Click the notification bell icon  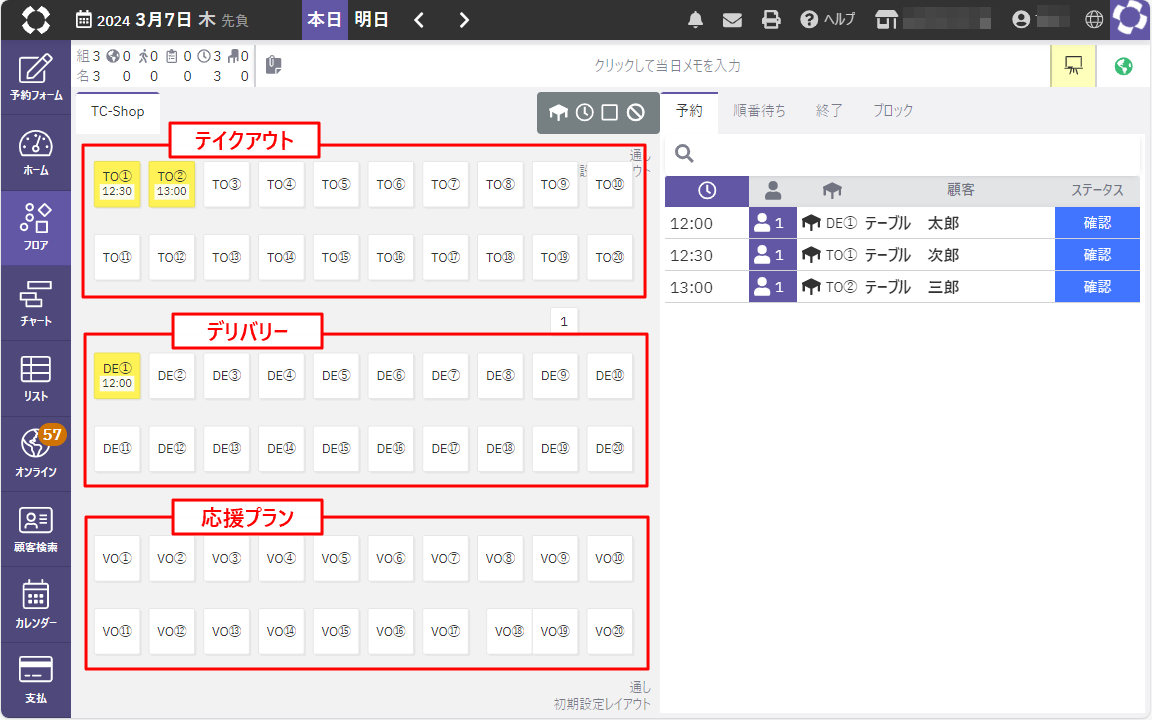pos(696,20)
